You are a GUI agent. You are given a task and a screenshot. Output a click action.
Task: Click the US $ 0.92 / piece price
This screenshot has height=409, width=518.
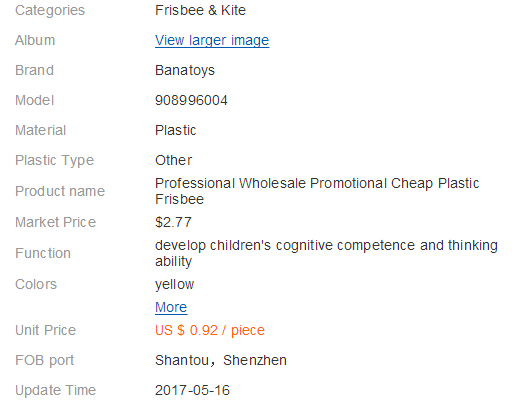point(210,330)
